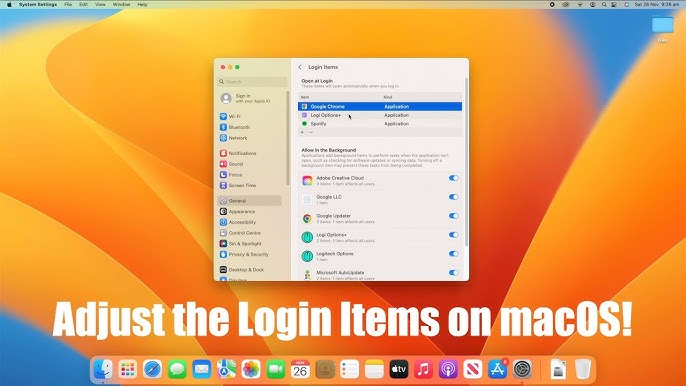Viewport: 686px width, 386px height.
Task: Open Desktop & Dock in the sidebar
Action: pos(242,270)
